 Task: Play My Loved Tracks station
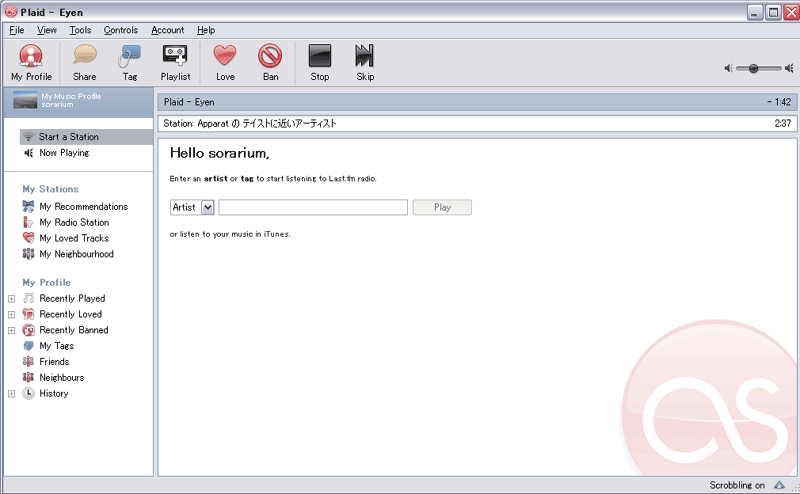point(74,238)
